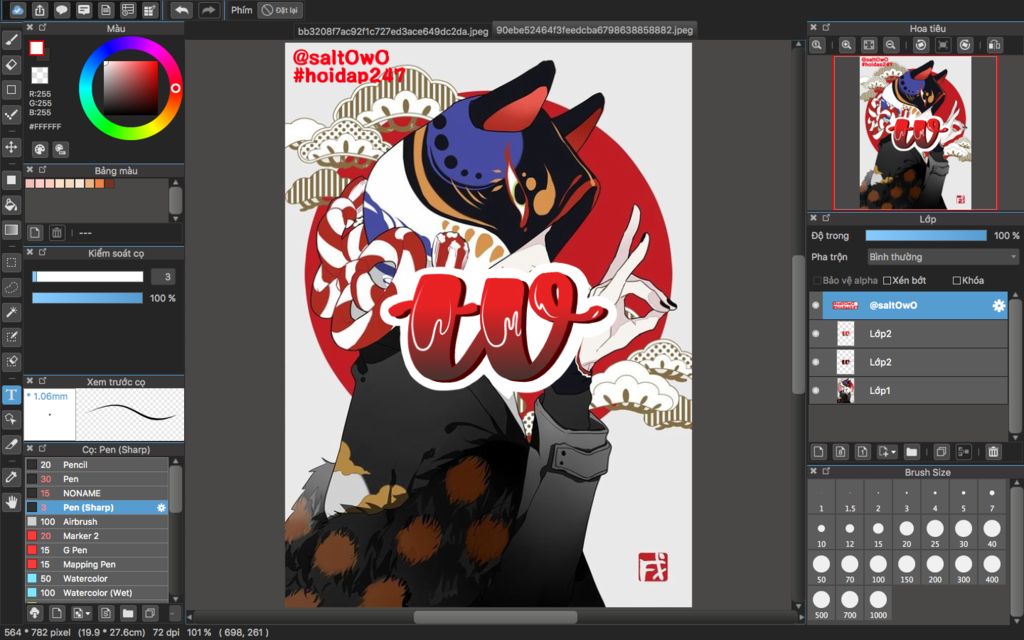Open the cloud save icon
The height and width of the screenshot is (640, 1024).
[17, 10]
